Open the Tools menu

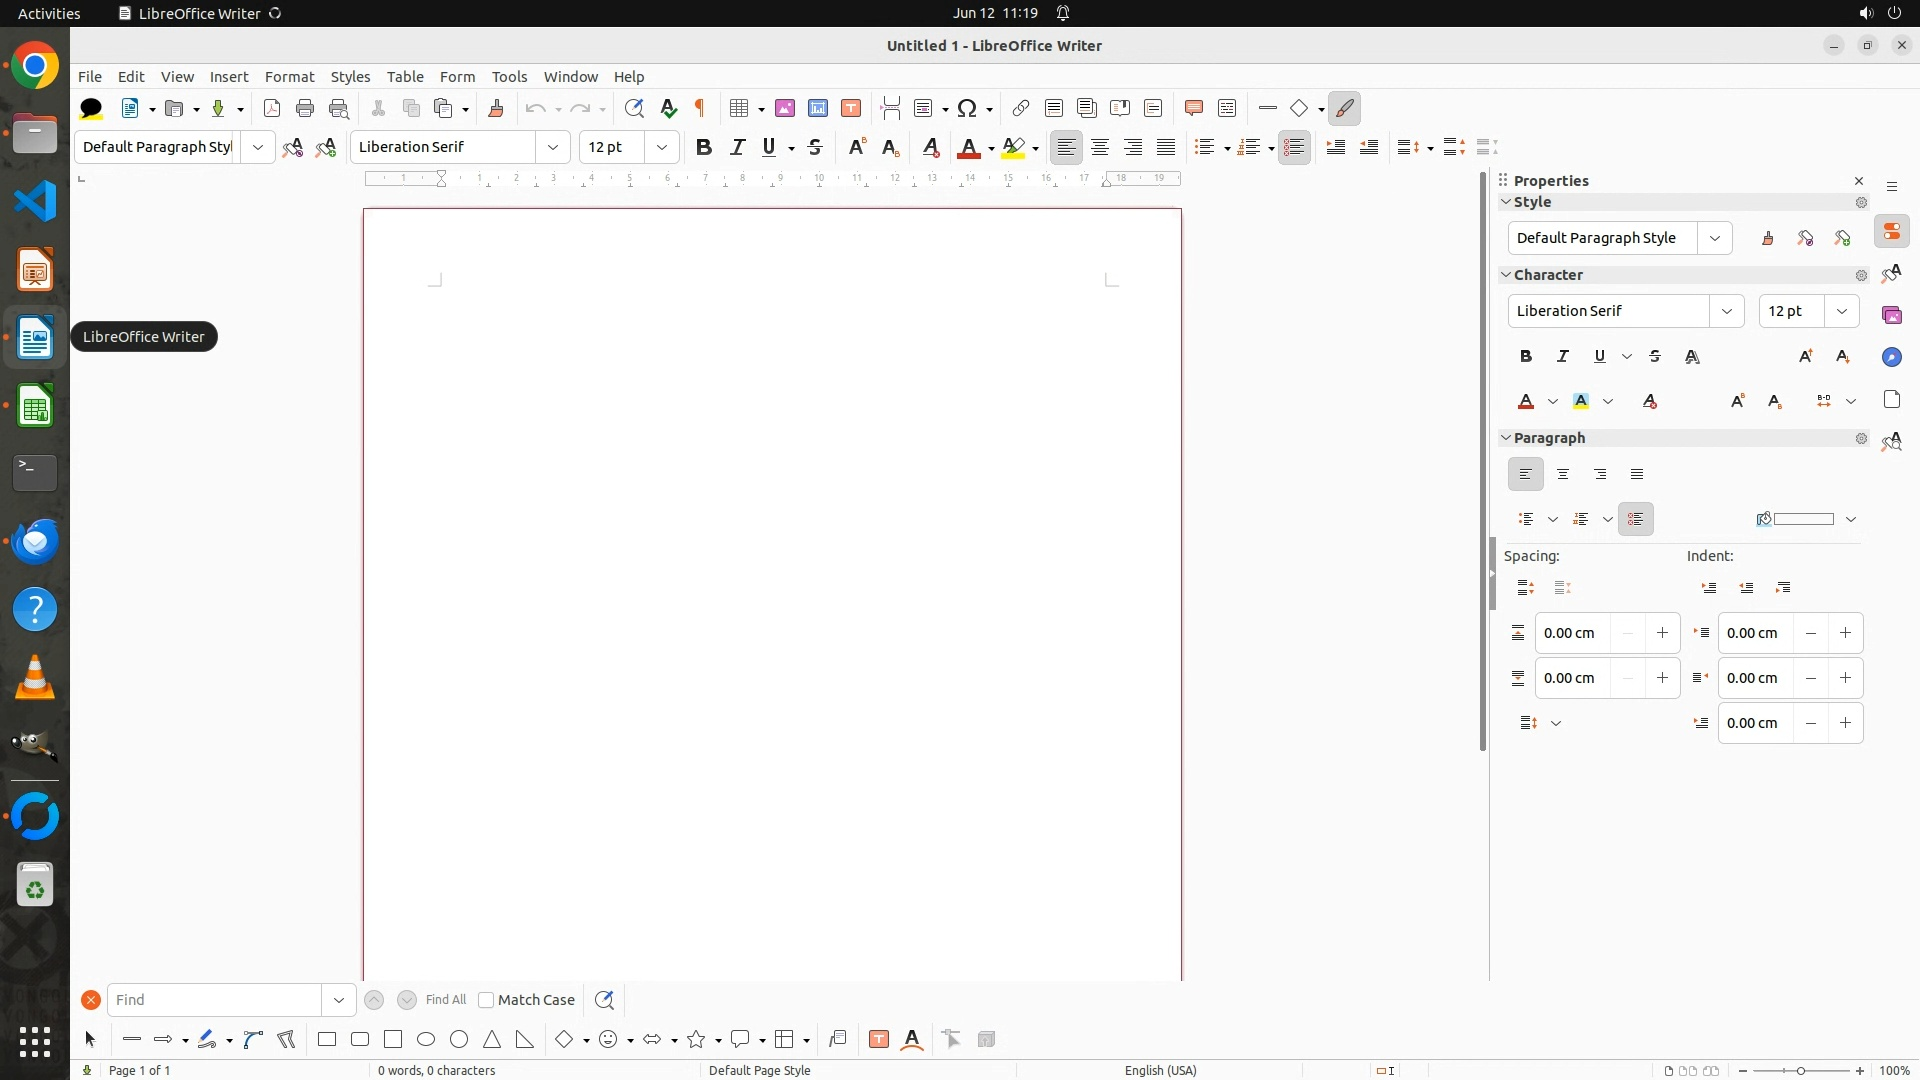click(x=509, y=76)
